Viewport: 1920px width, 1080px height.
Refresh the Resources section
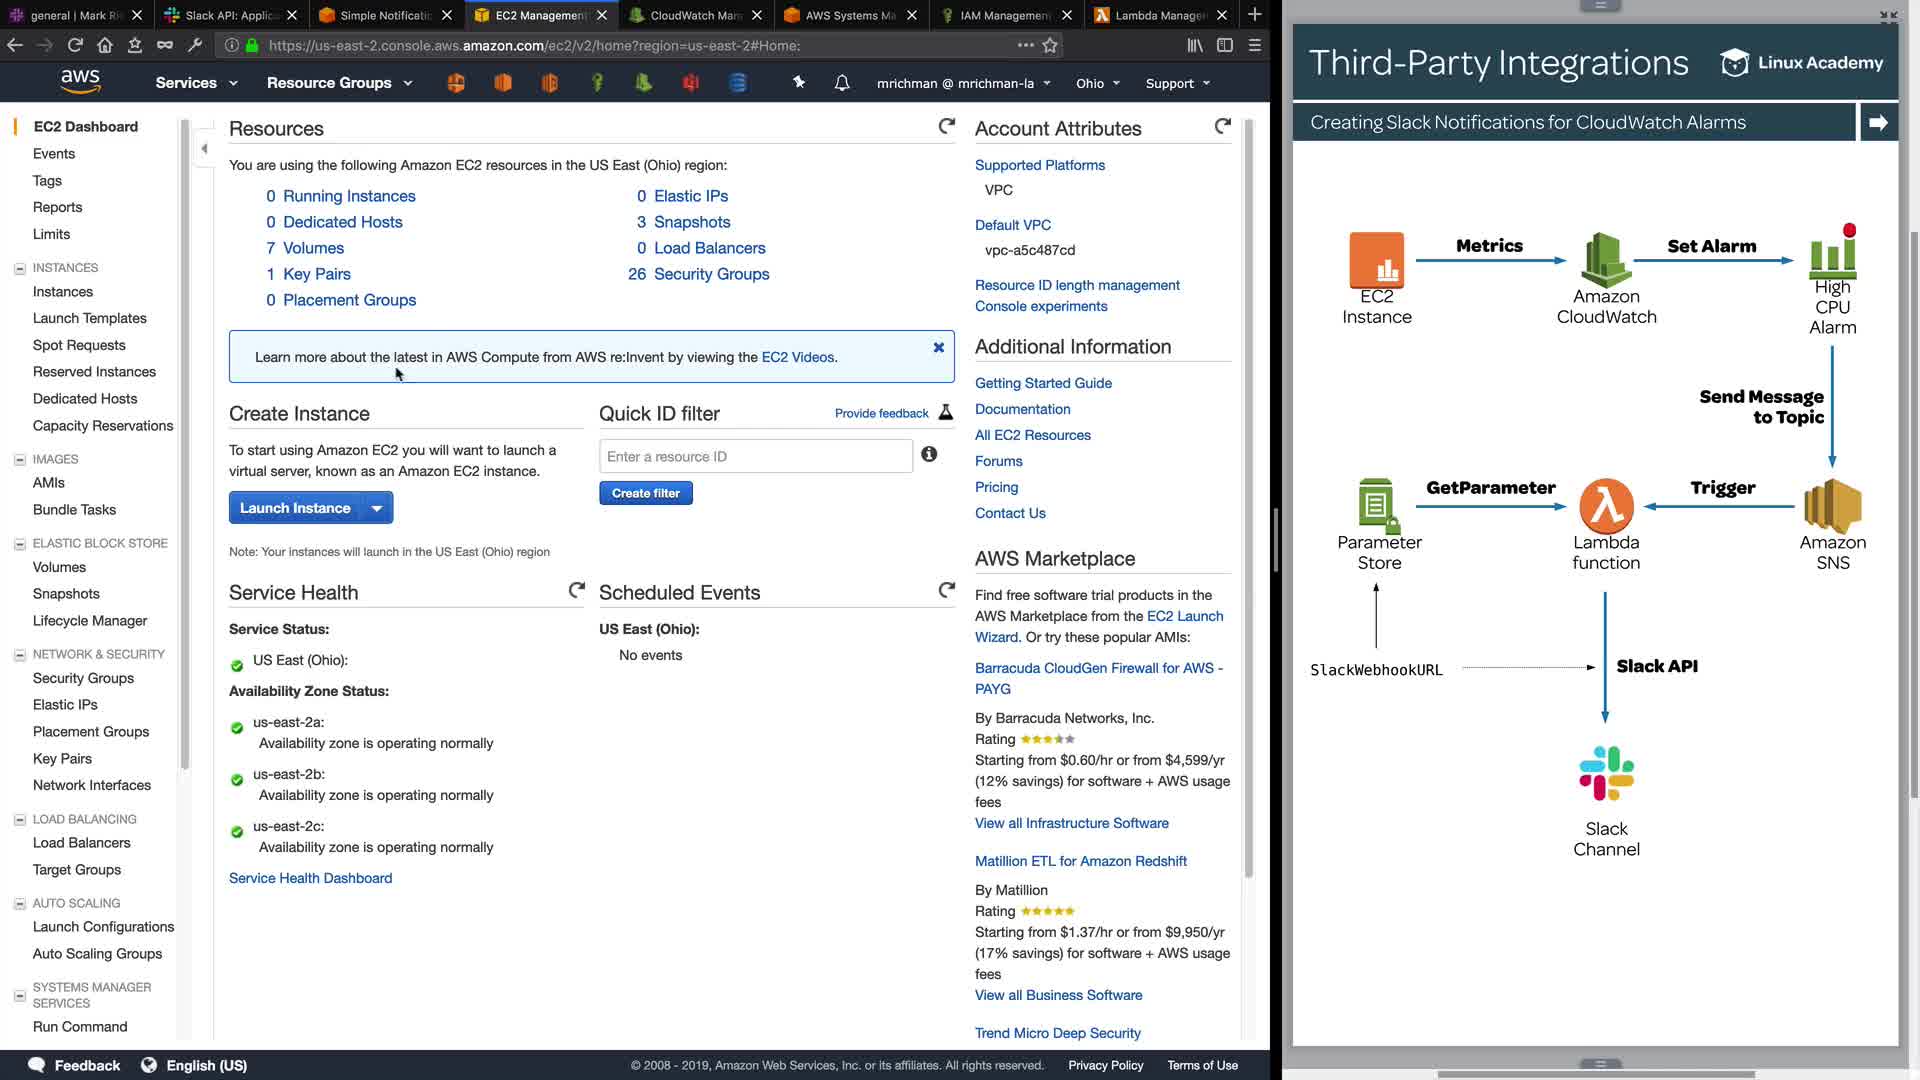(x=946, y=126)
